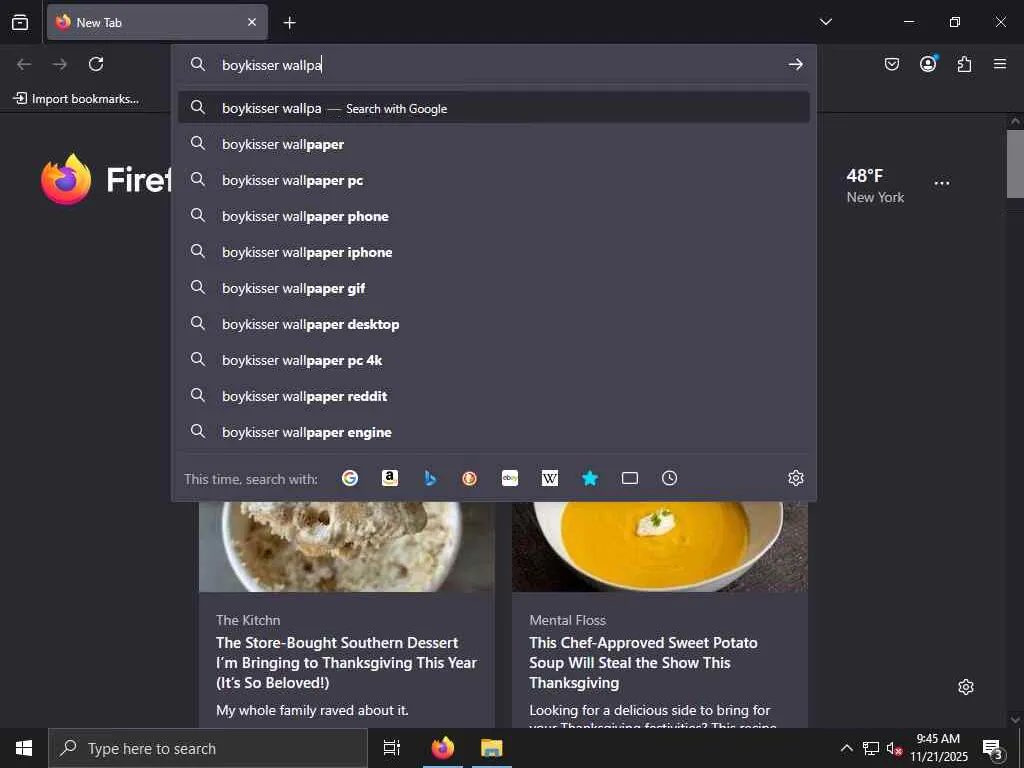
Task: Choose suggestion boykisser wallpaper desktop
Action: tap(494, 323)
